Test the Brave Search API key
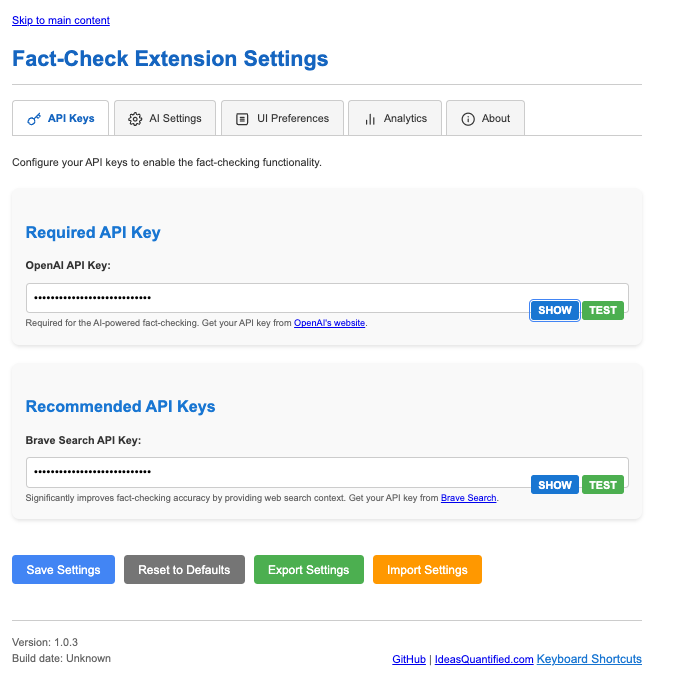680x685 pixels. coord(603,485)
